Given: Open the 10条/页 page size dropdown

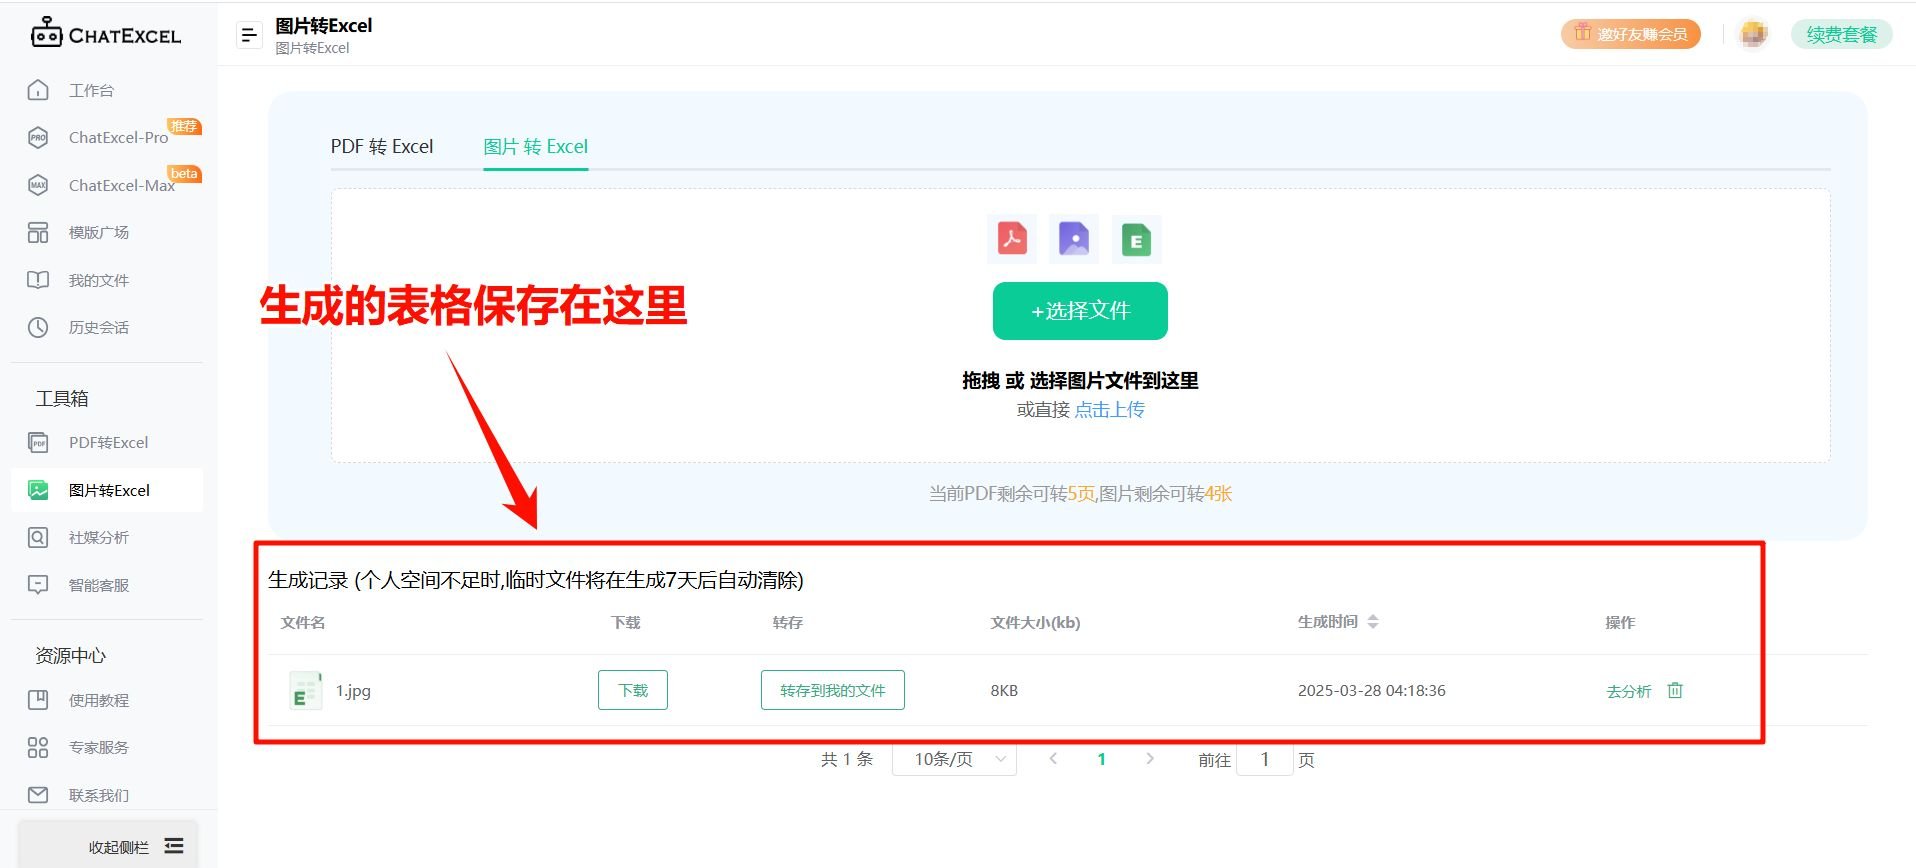Looking at the screenshot, I should click(954, 760).
